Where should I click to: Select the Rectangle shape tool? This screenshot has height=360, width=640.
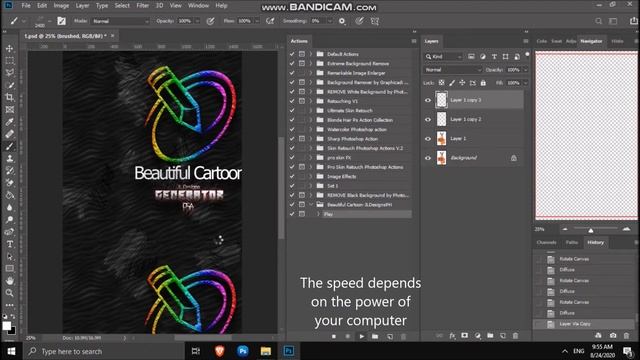click(x=9, y=269)
